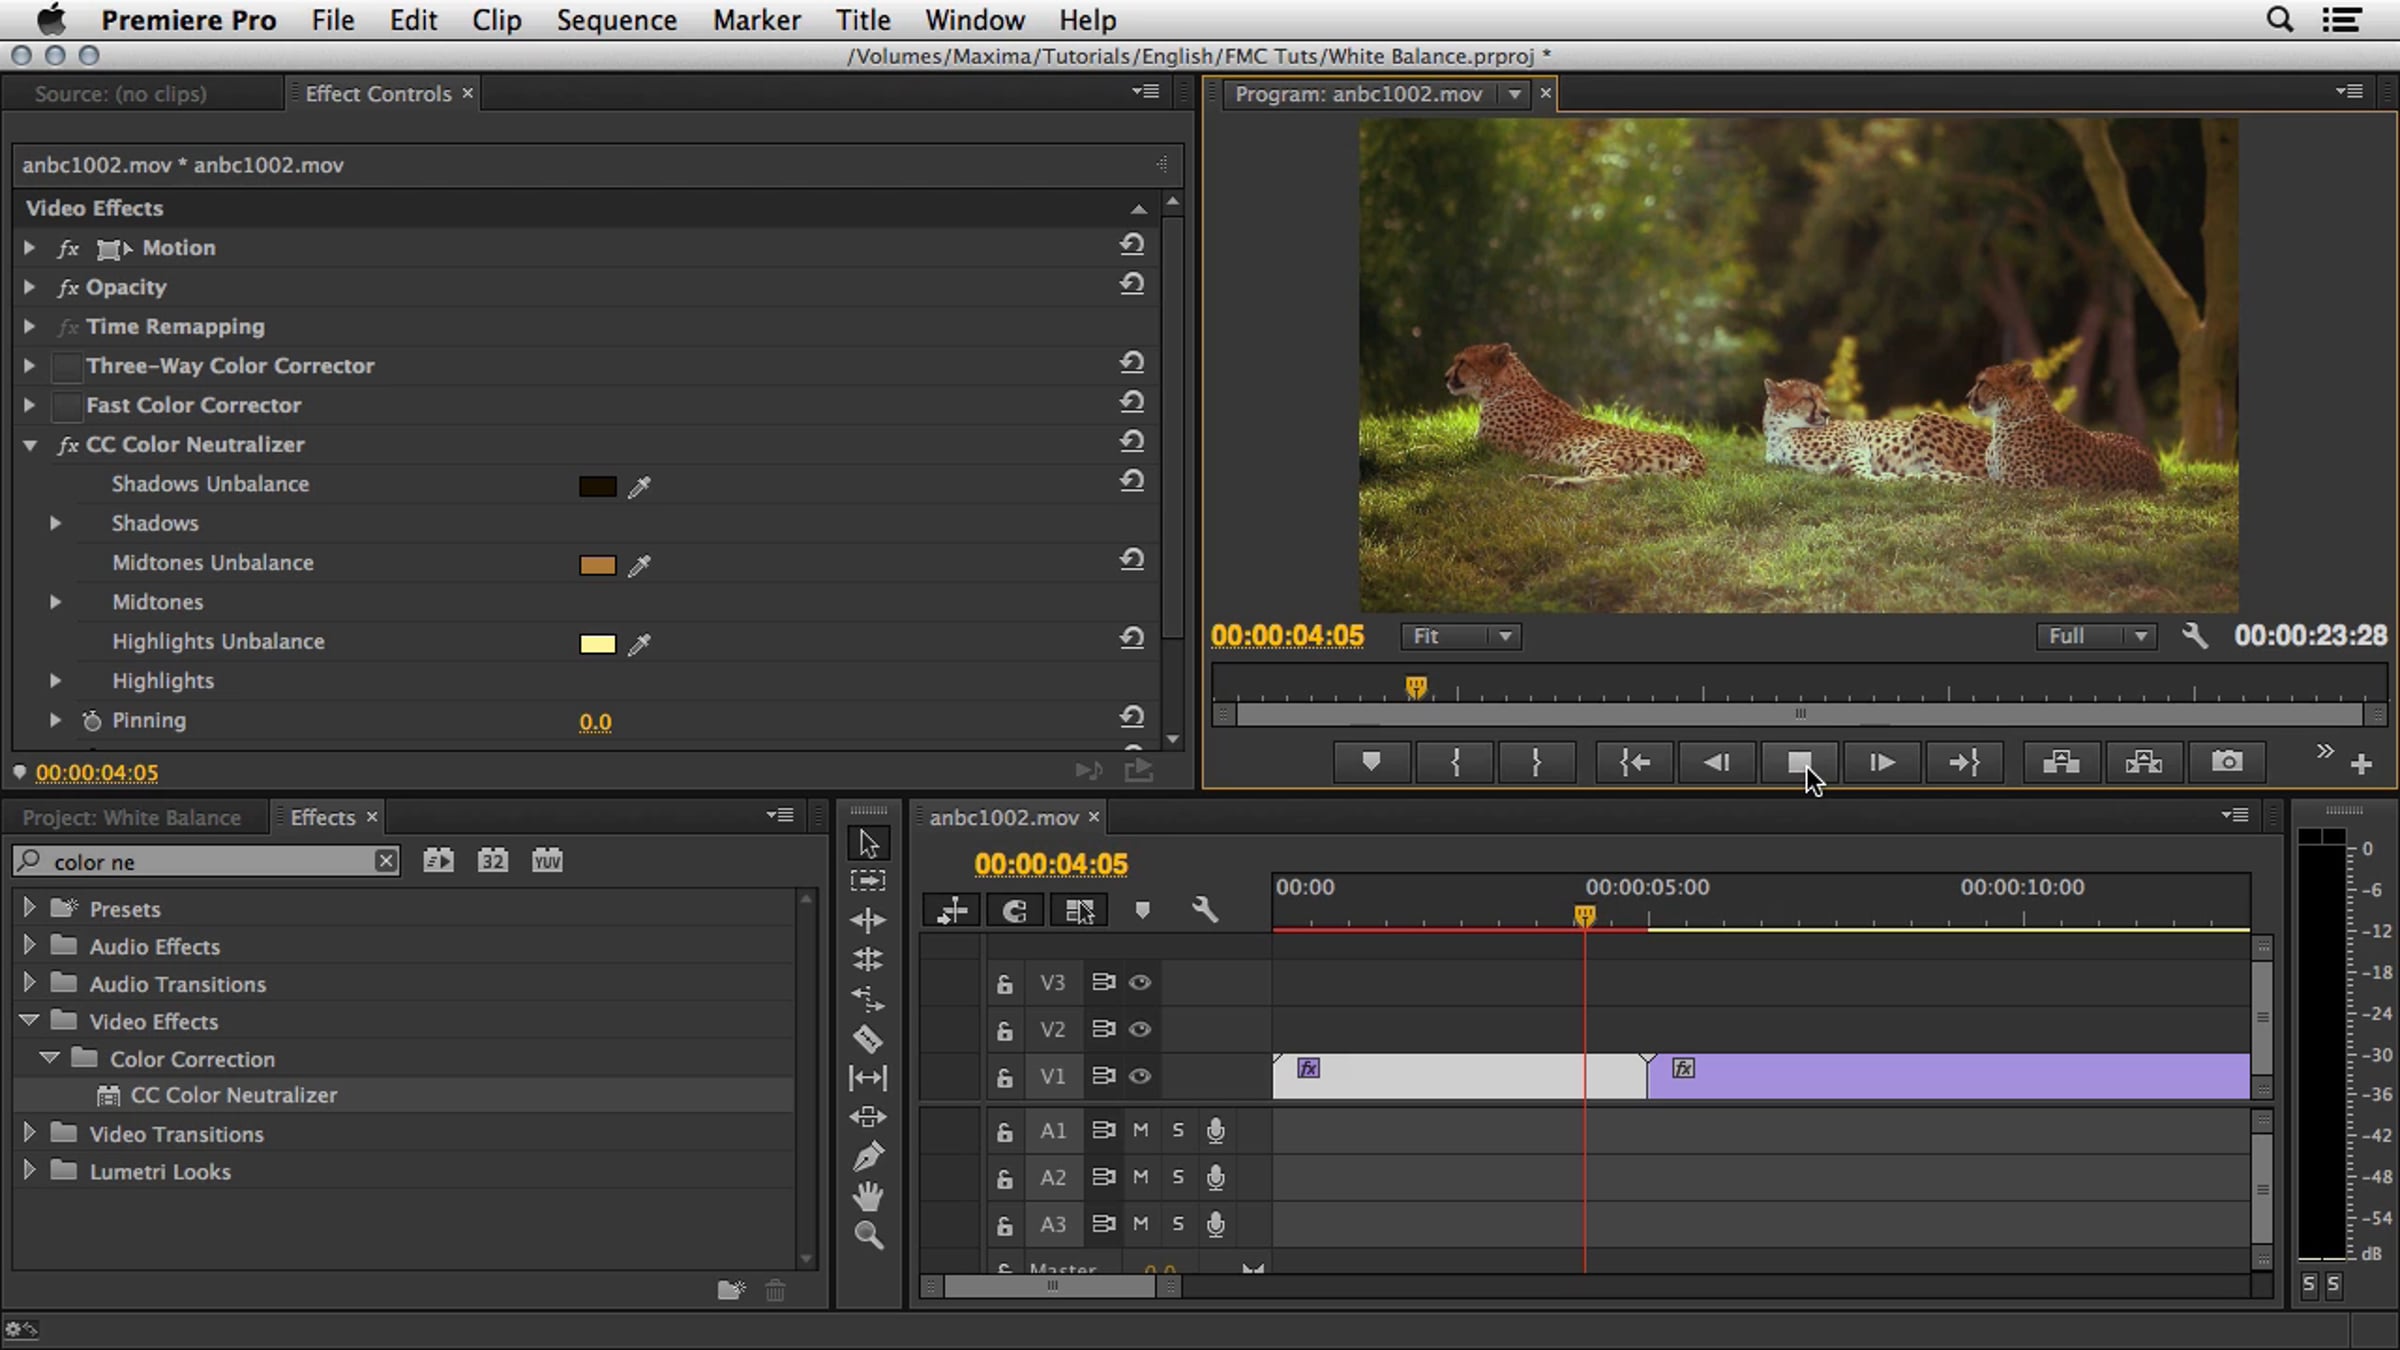Select the Pen tool

tap(868, 1157)
